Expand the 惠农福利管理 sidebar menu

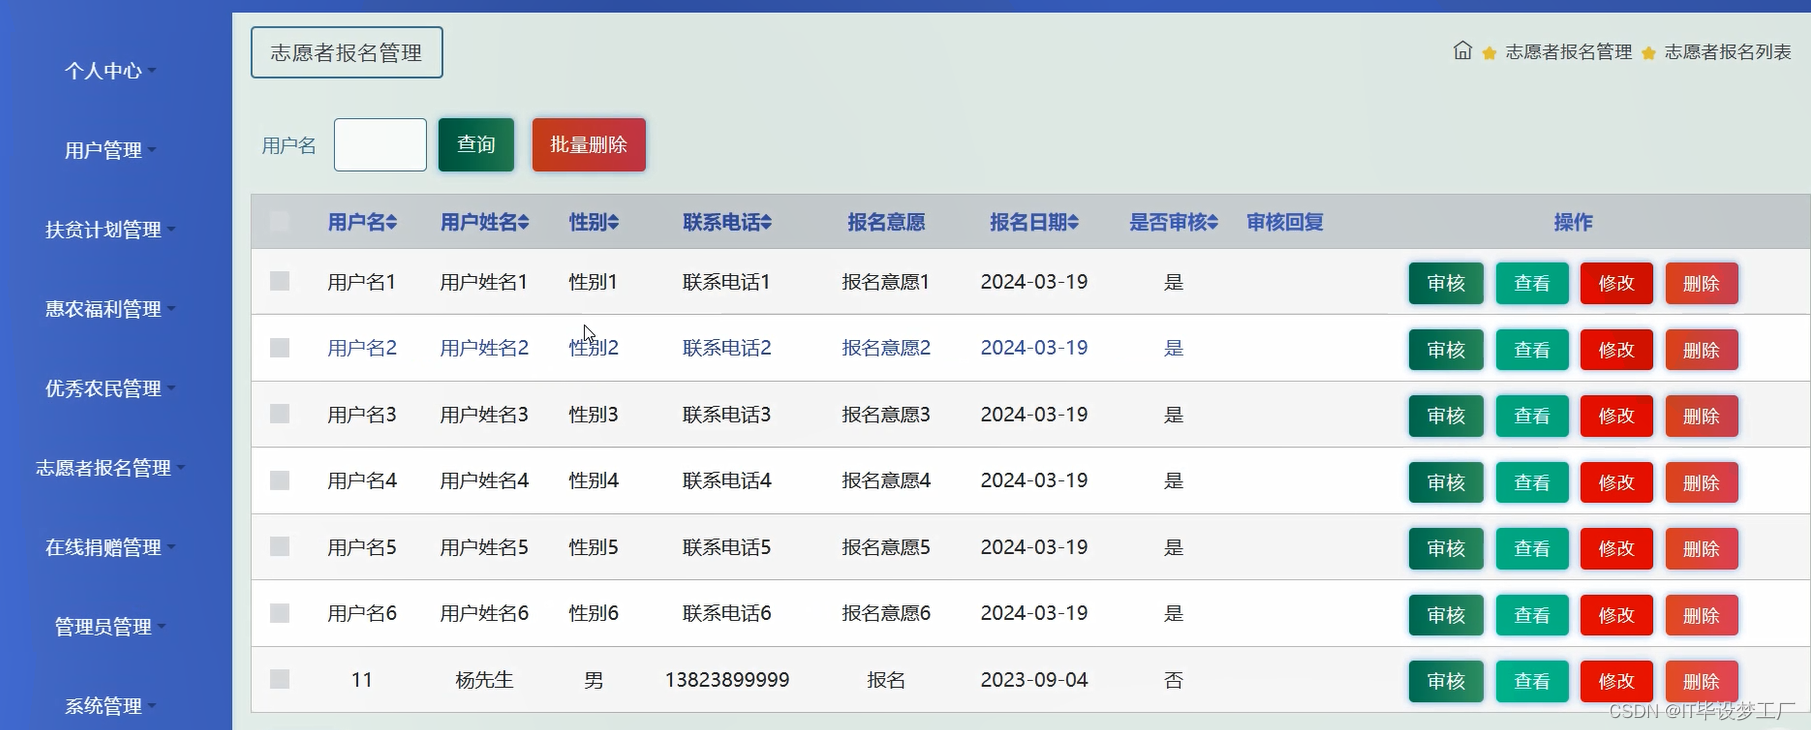click(x=110, y=309)
